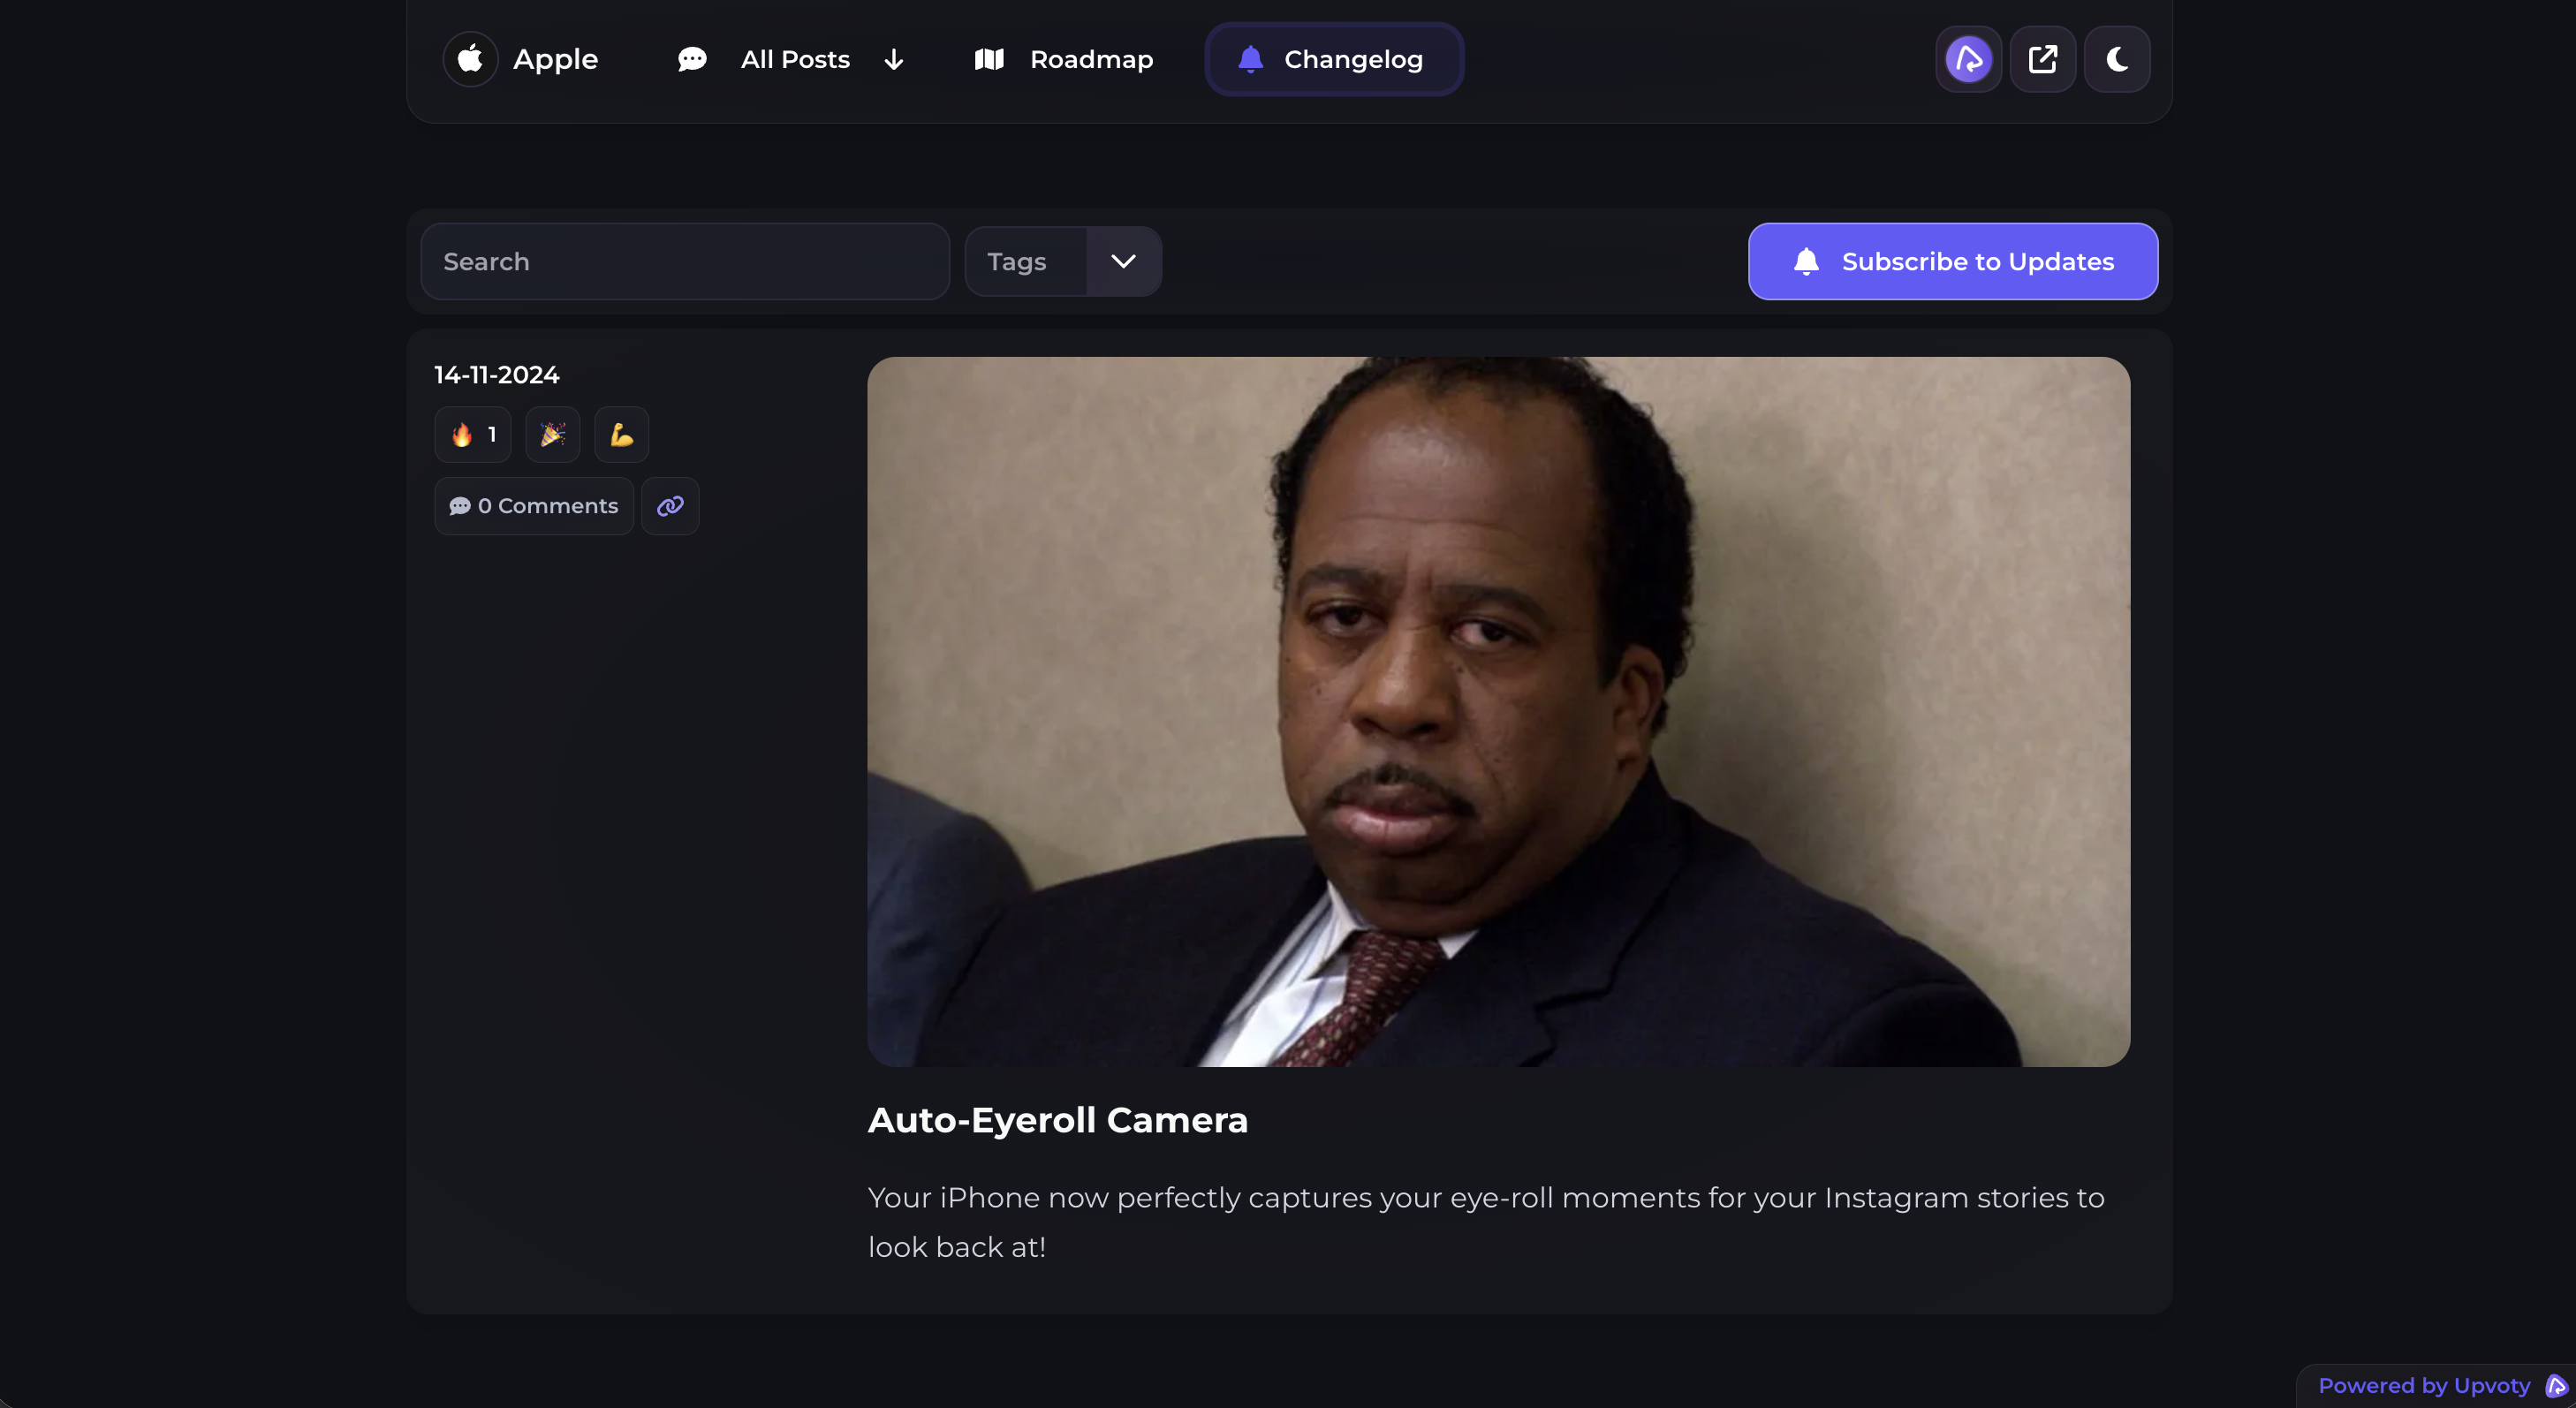Click the speech bubble icon beside All Posts

(x=692, y=59)
